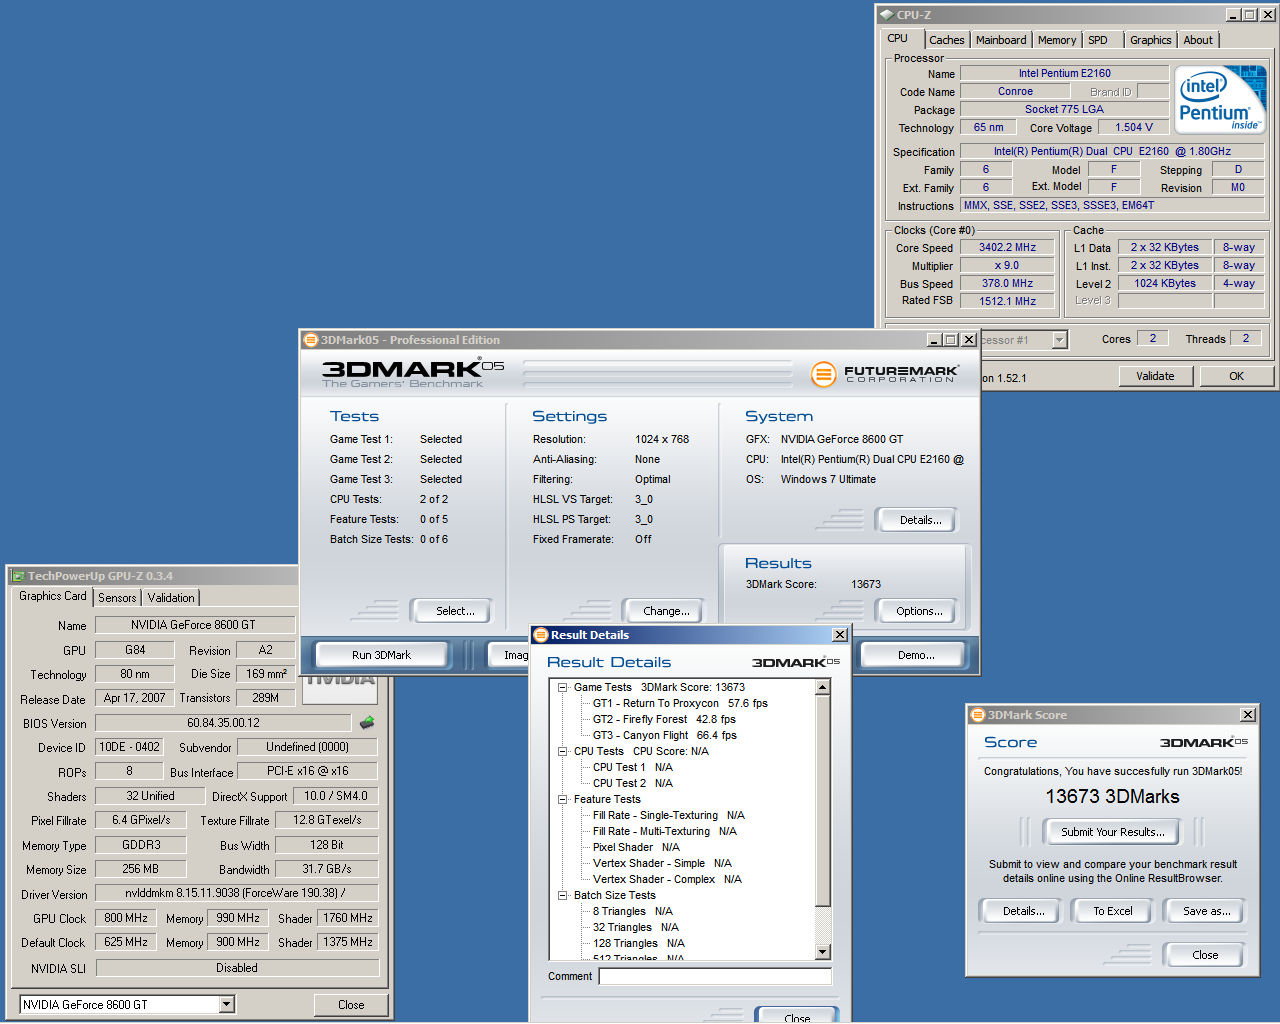Image resolution: width=1280 pixels, height=1024 pixels.
Task: Collapse the Feature Tests tree node
Action: point(562,799)
